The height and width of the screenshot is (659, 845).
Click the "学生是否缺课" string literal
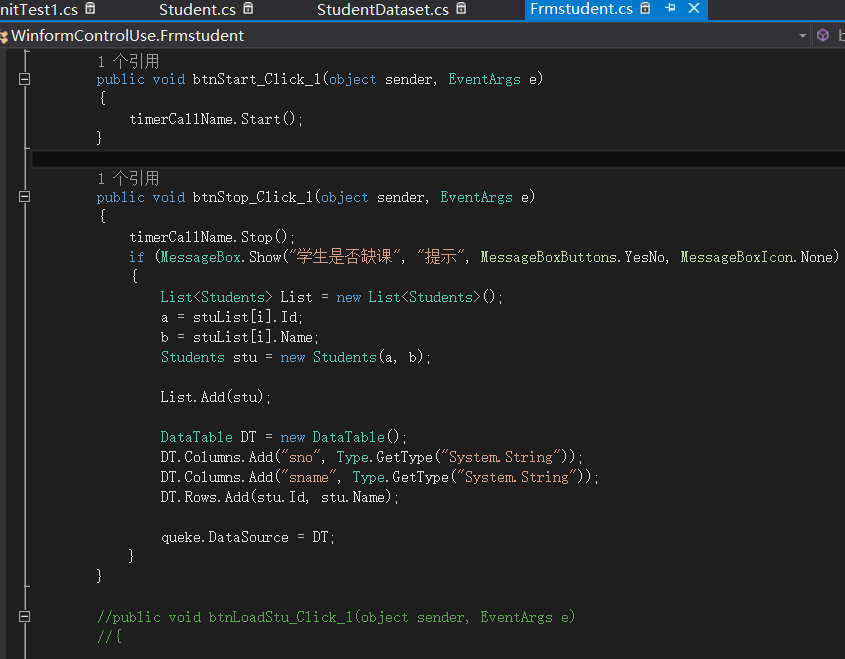click(345, 256)
